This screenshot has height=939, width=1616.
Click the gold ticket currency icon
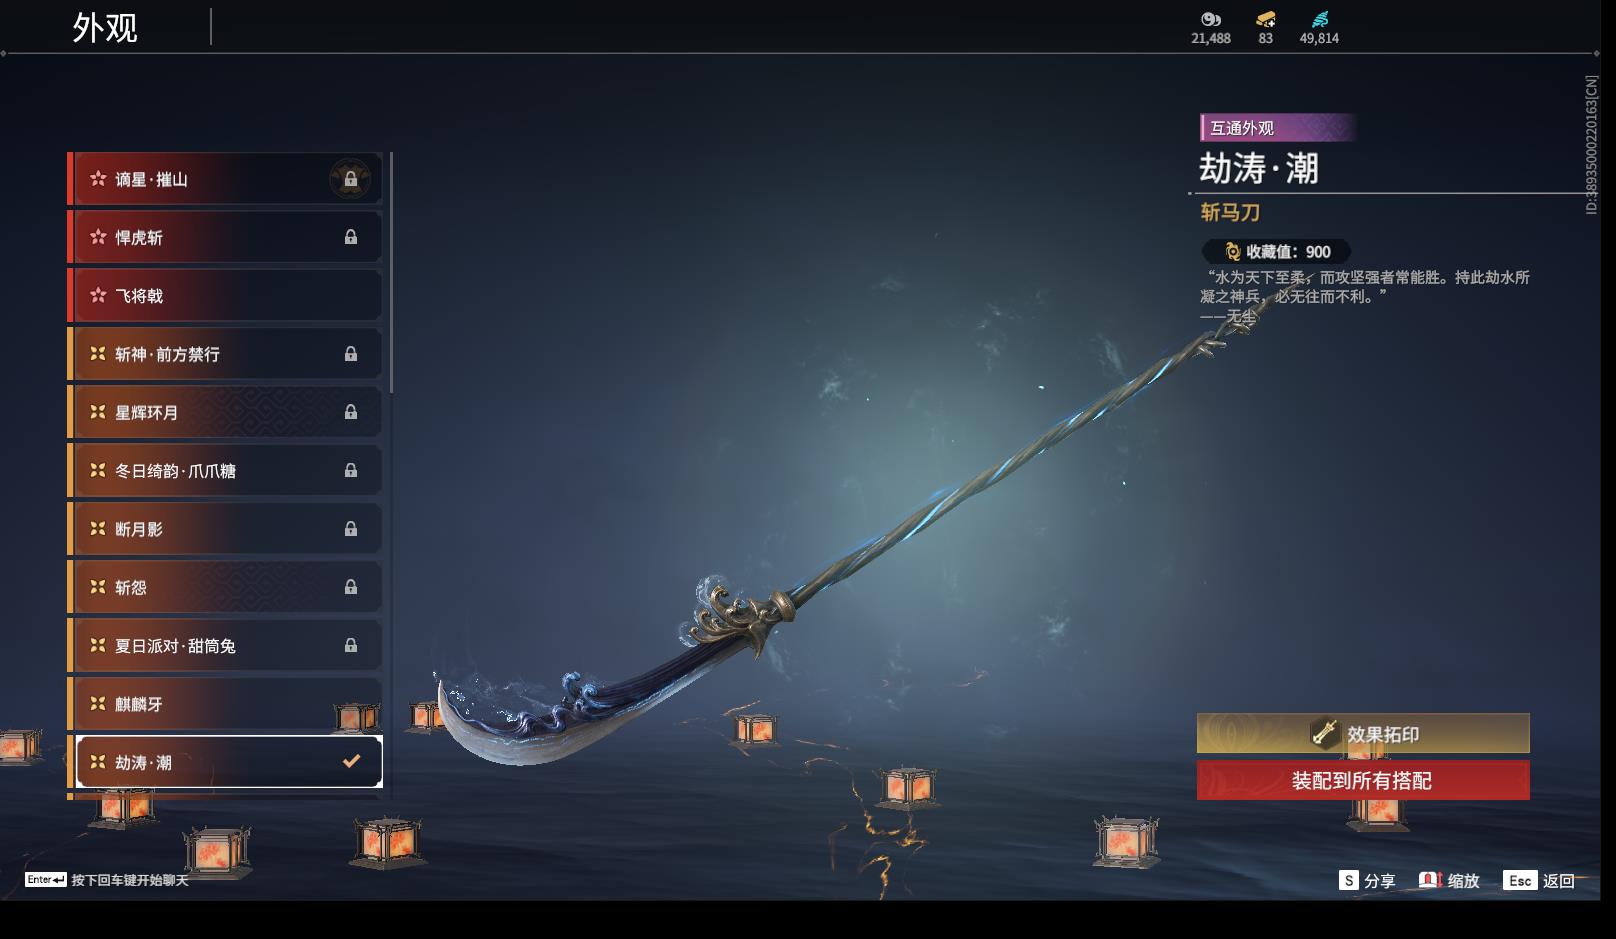1265,19
